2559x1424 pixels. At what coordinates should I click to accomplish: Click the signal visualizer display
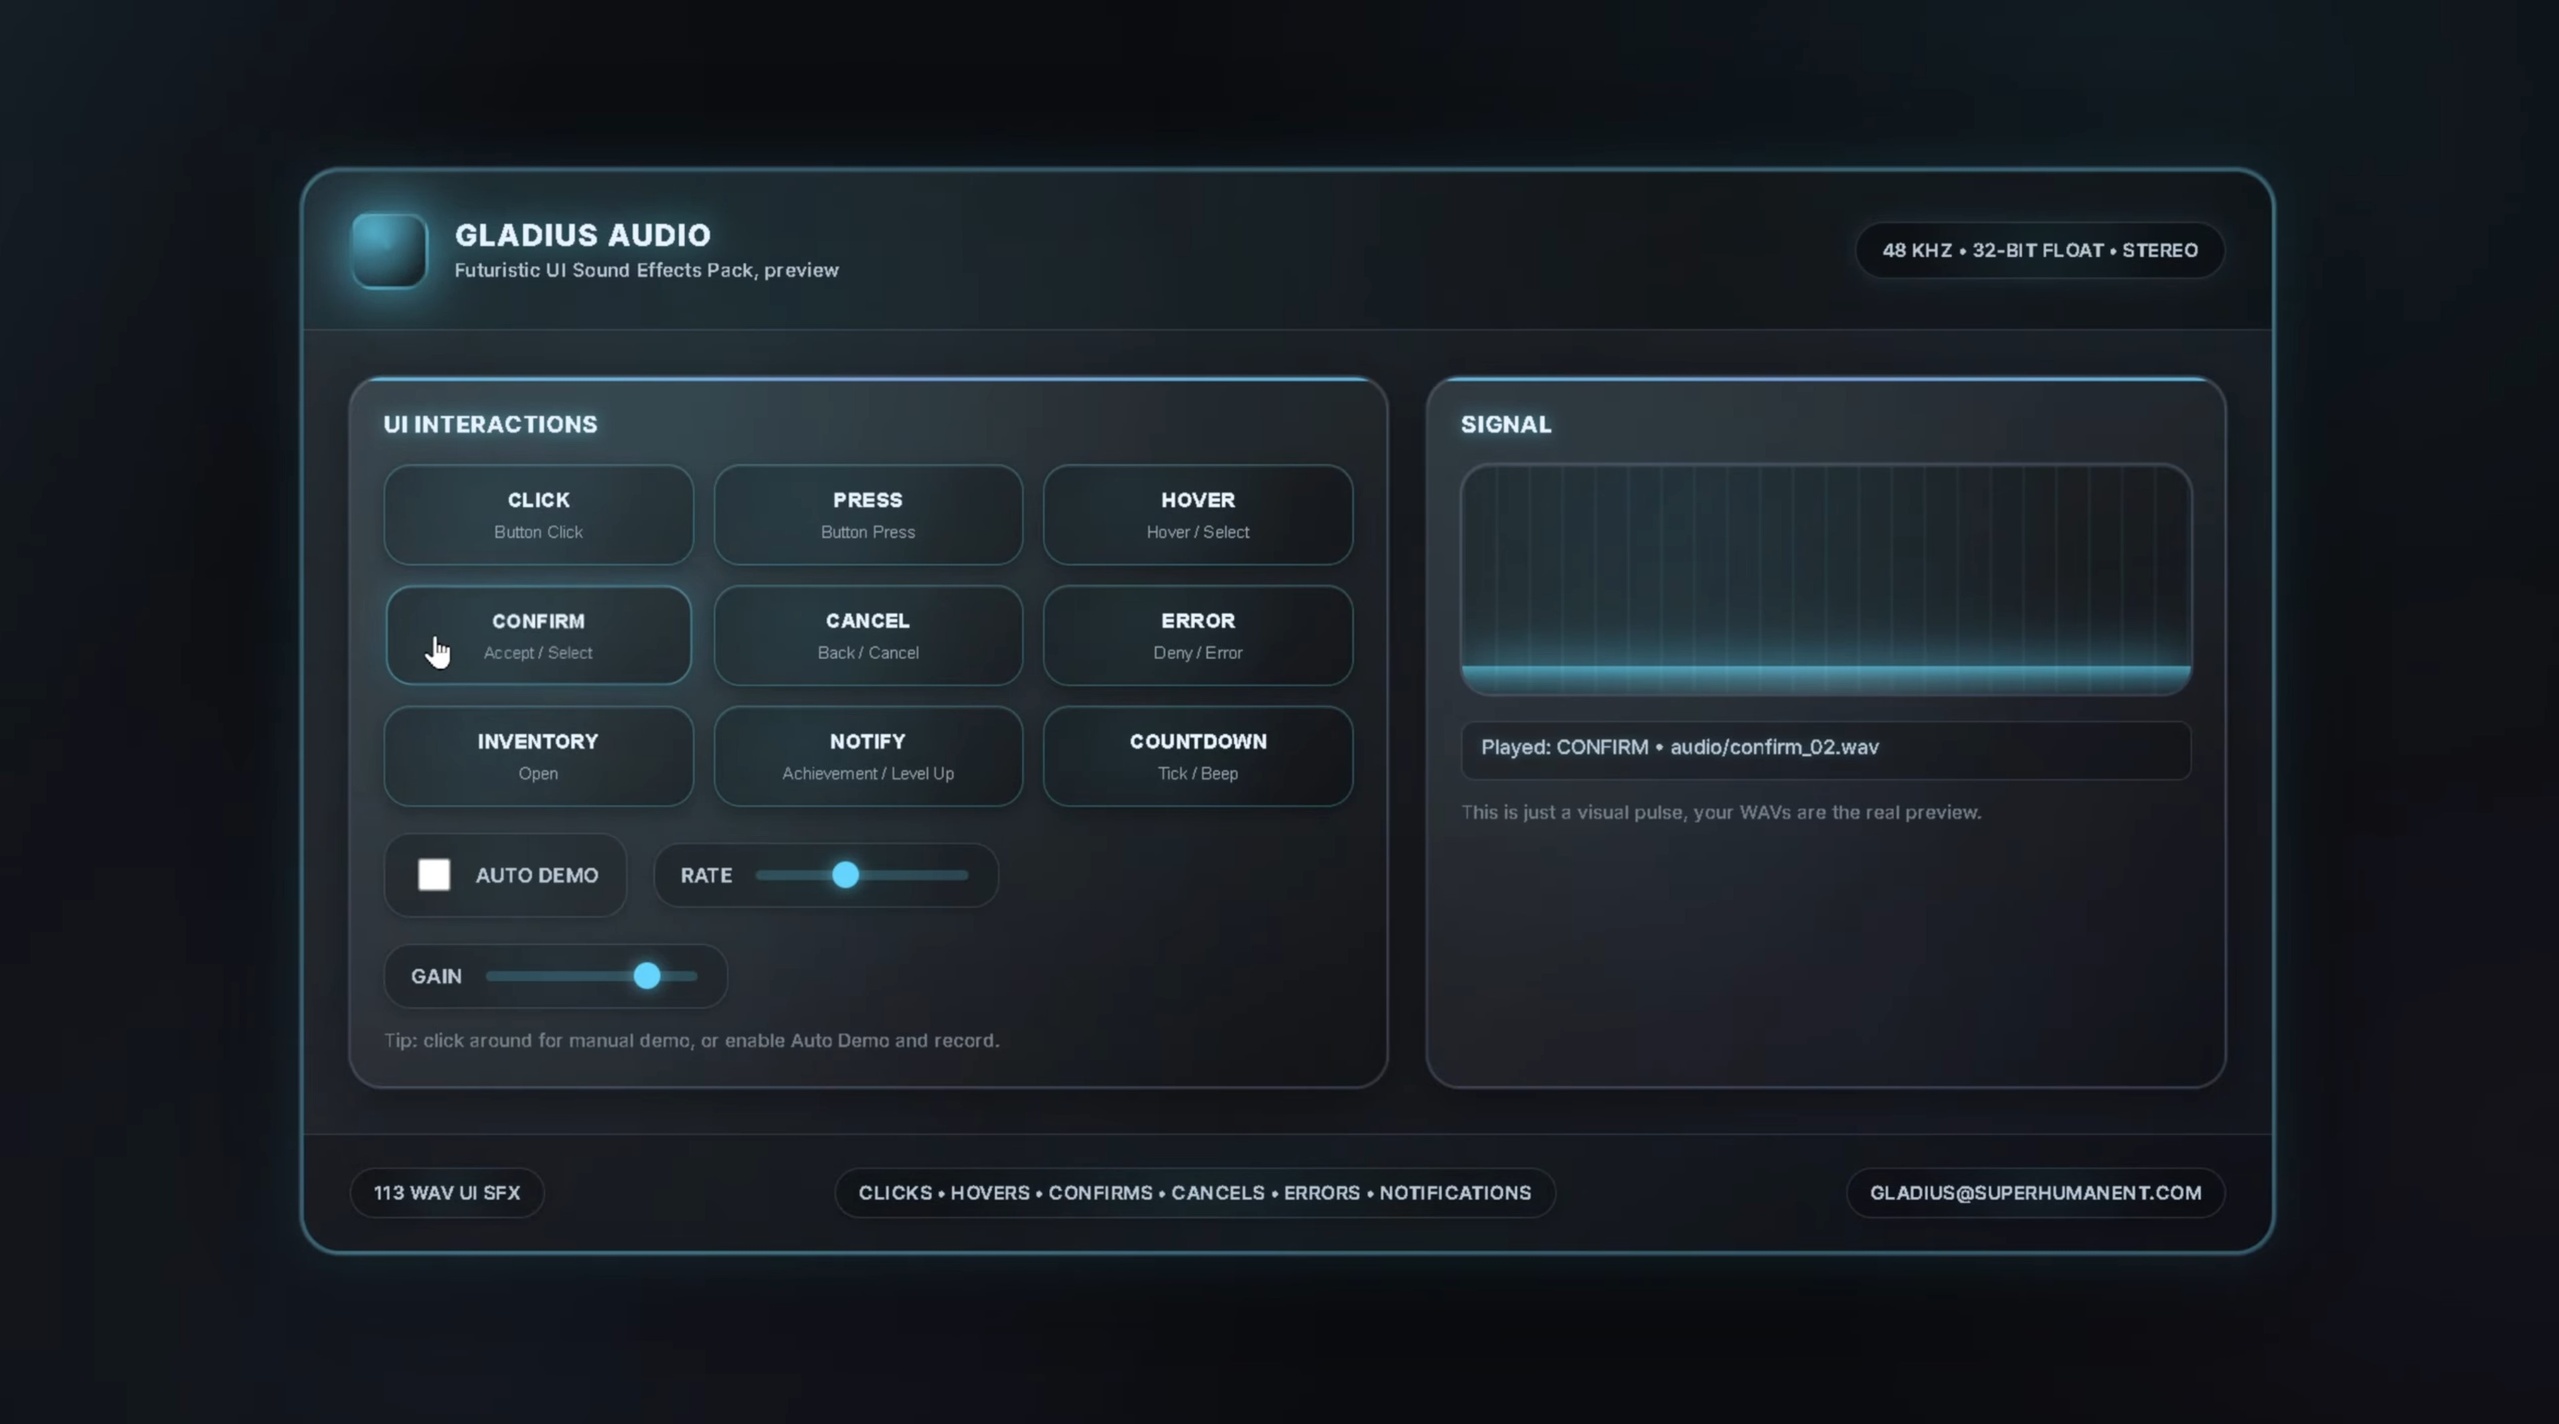pyautogui.click(x=1825, y=580)
